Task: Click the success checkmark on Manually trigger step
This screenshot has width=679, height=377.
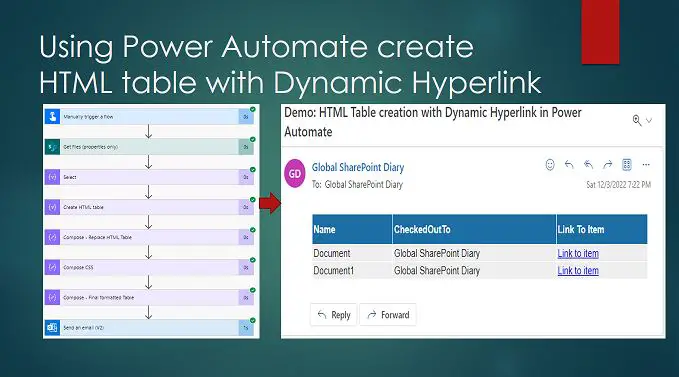Action: click(252, 110)
